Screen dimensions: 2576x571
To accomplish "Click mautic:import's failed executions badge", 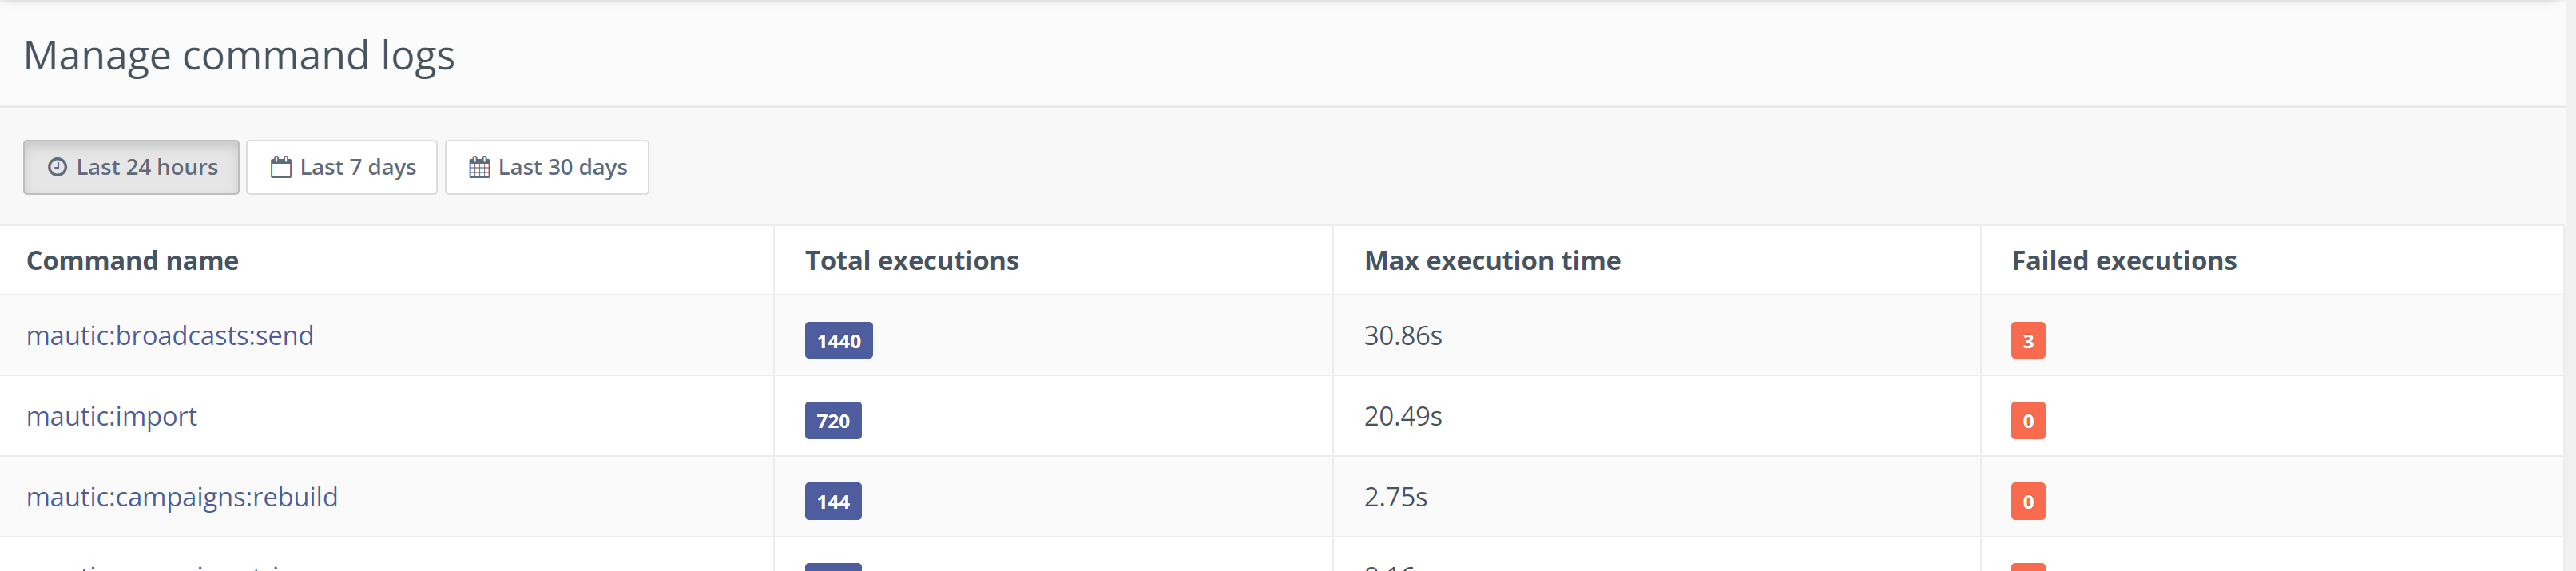I will click(x=2028, y=421).
